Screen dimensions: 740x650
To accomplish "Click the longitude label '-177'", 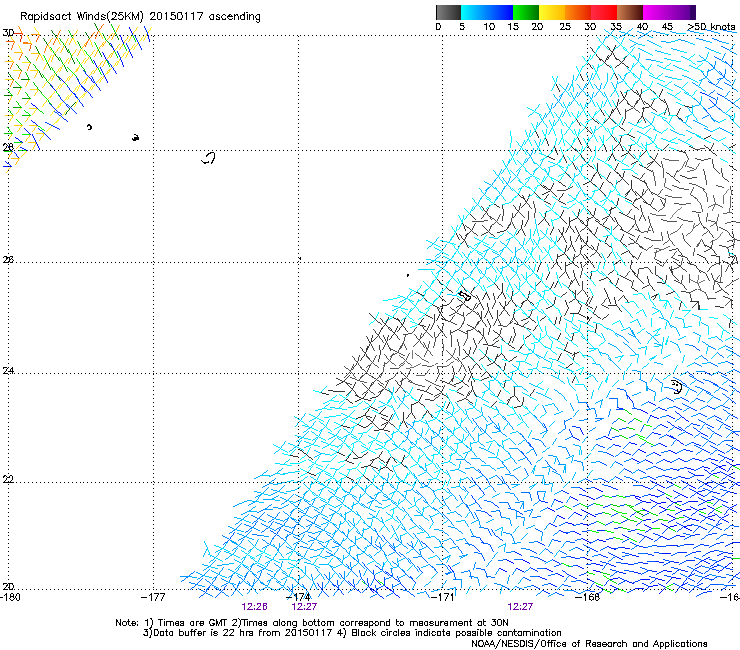I will [x=153, y=597].
